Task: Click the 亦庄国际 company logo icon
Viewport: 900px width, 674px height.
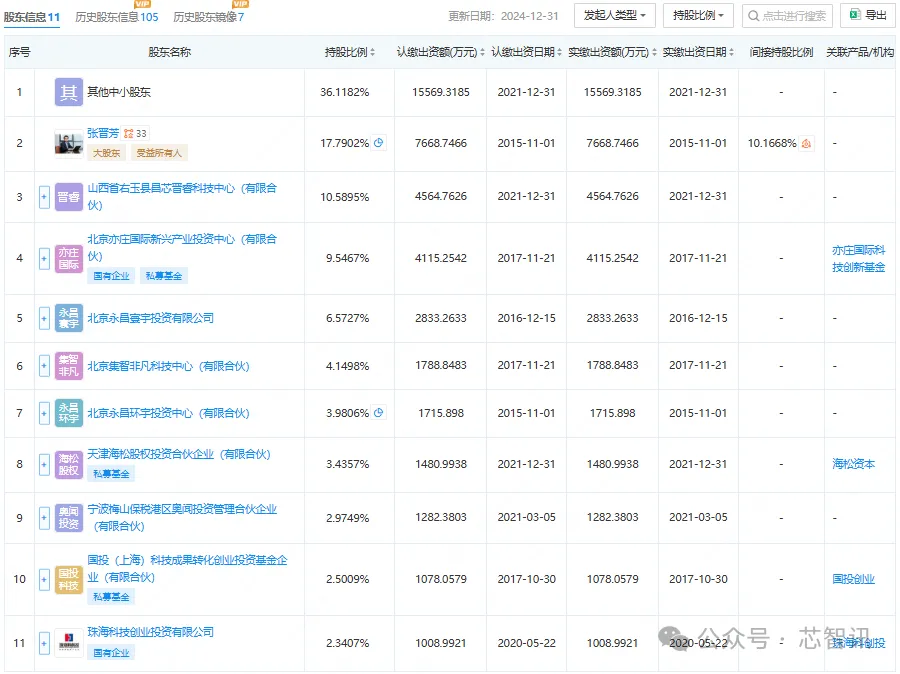Action: click(69, 258)
